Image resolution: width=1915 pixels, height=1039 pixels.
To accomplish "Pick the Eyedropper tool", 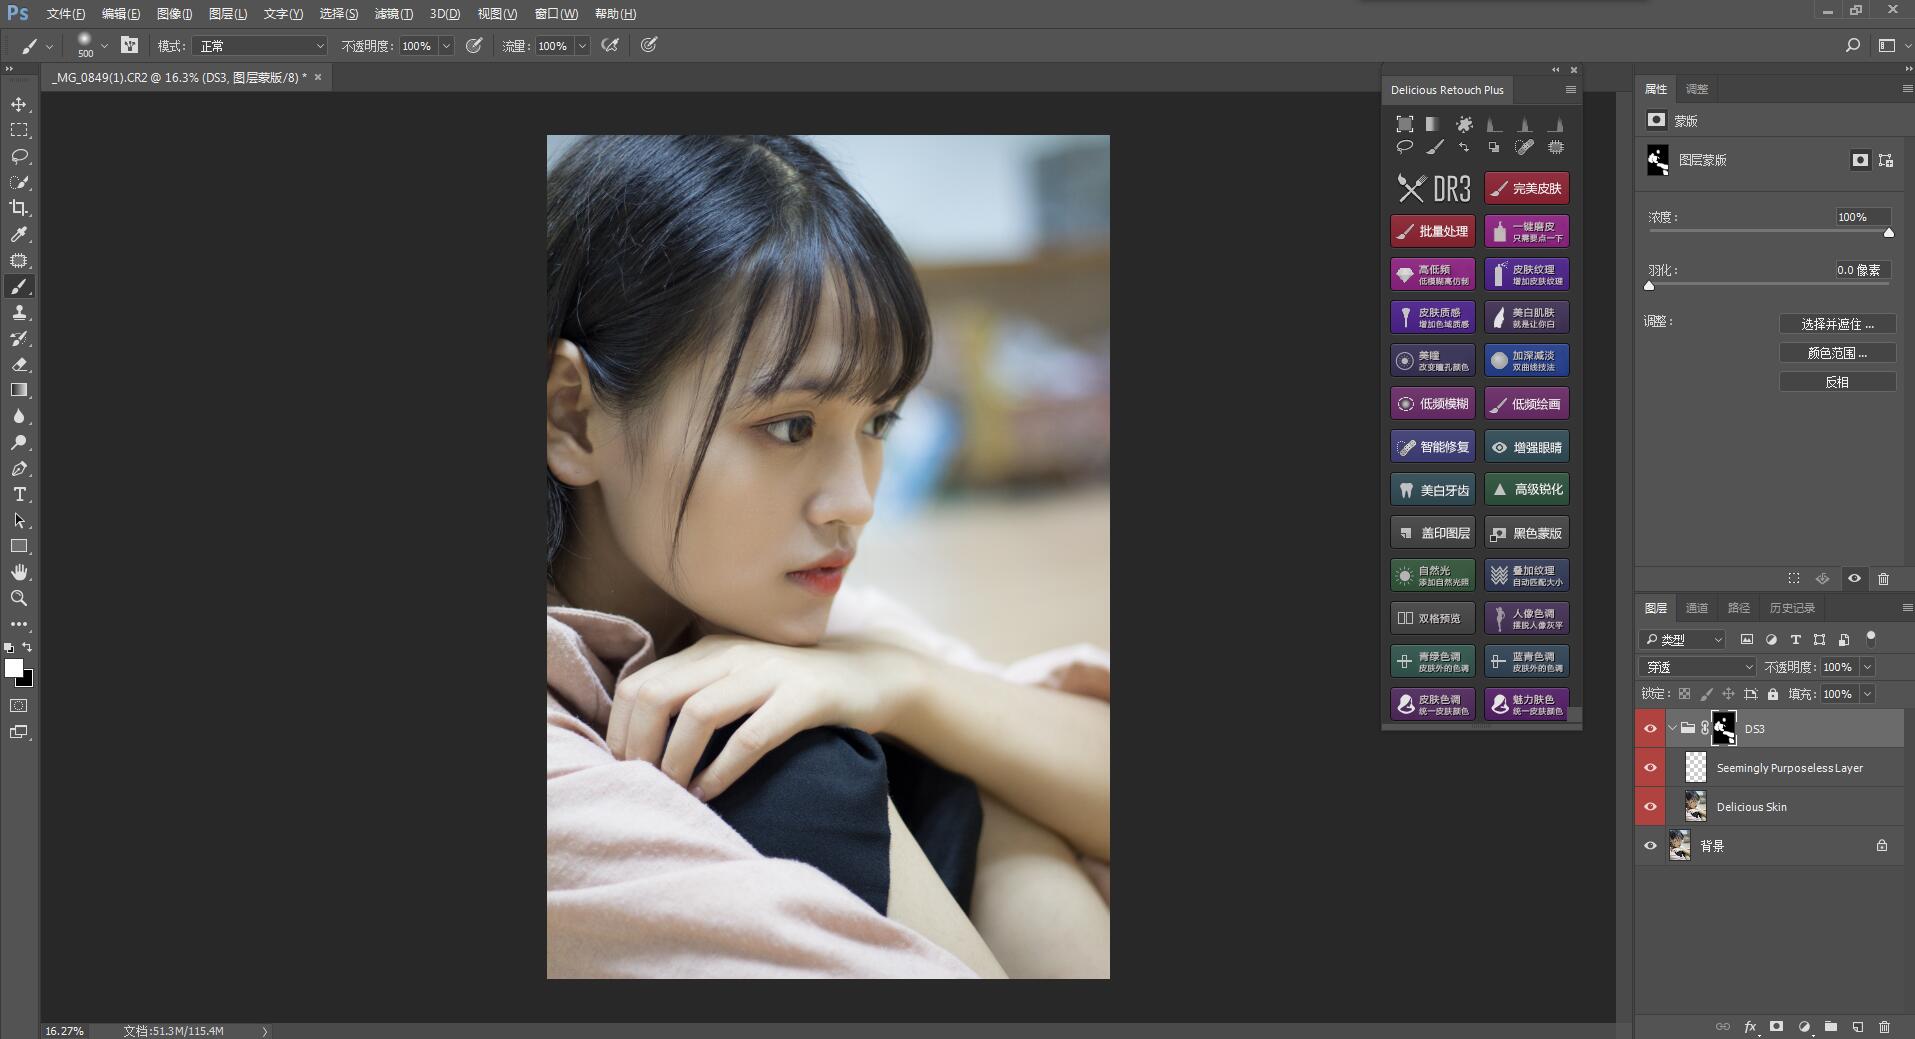I will (19, 234).
